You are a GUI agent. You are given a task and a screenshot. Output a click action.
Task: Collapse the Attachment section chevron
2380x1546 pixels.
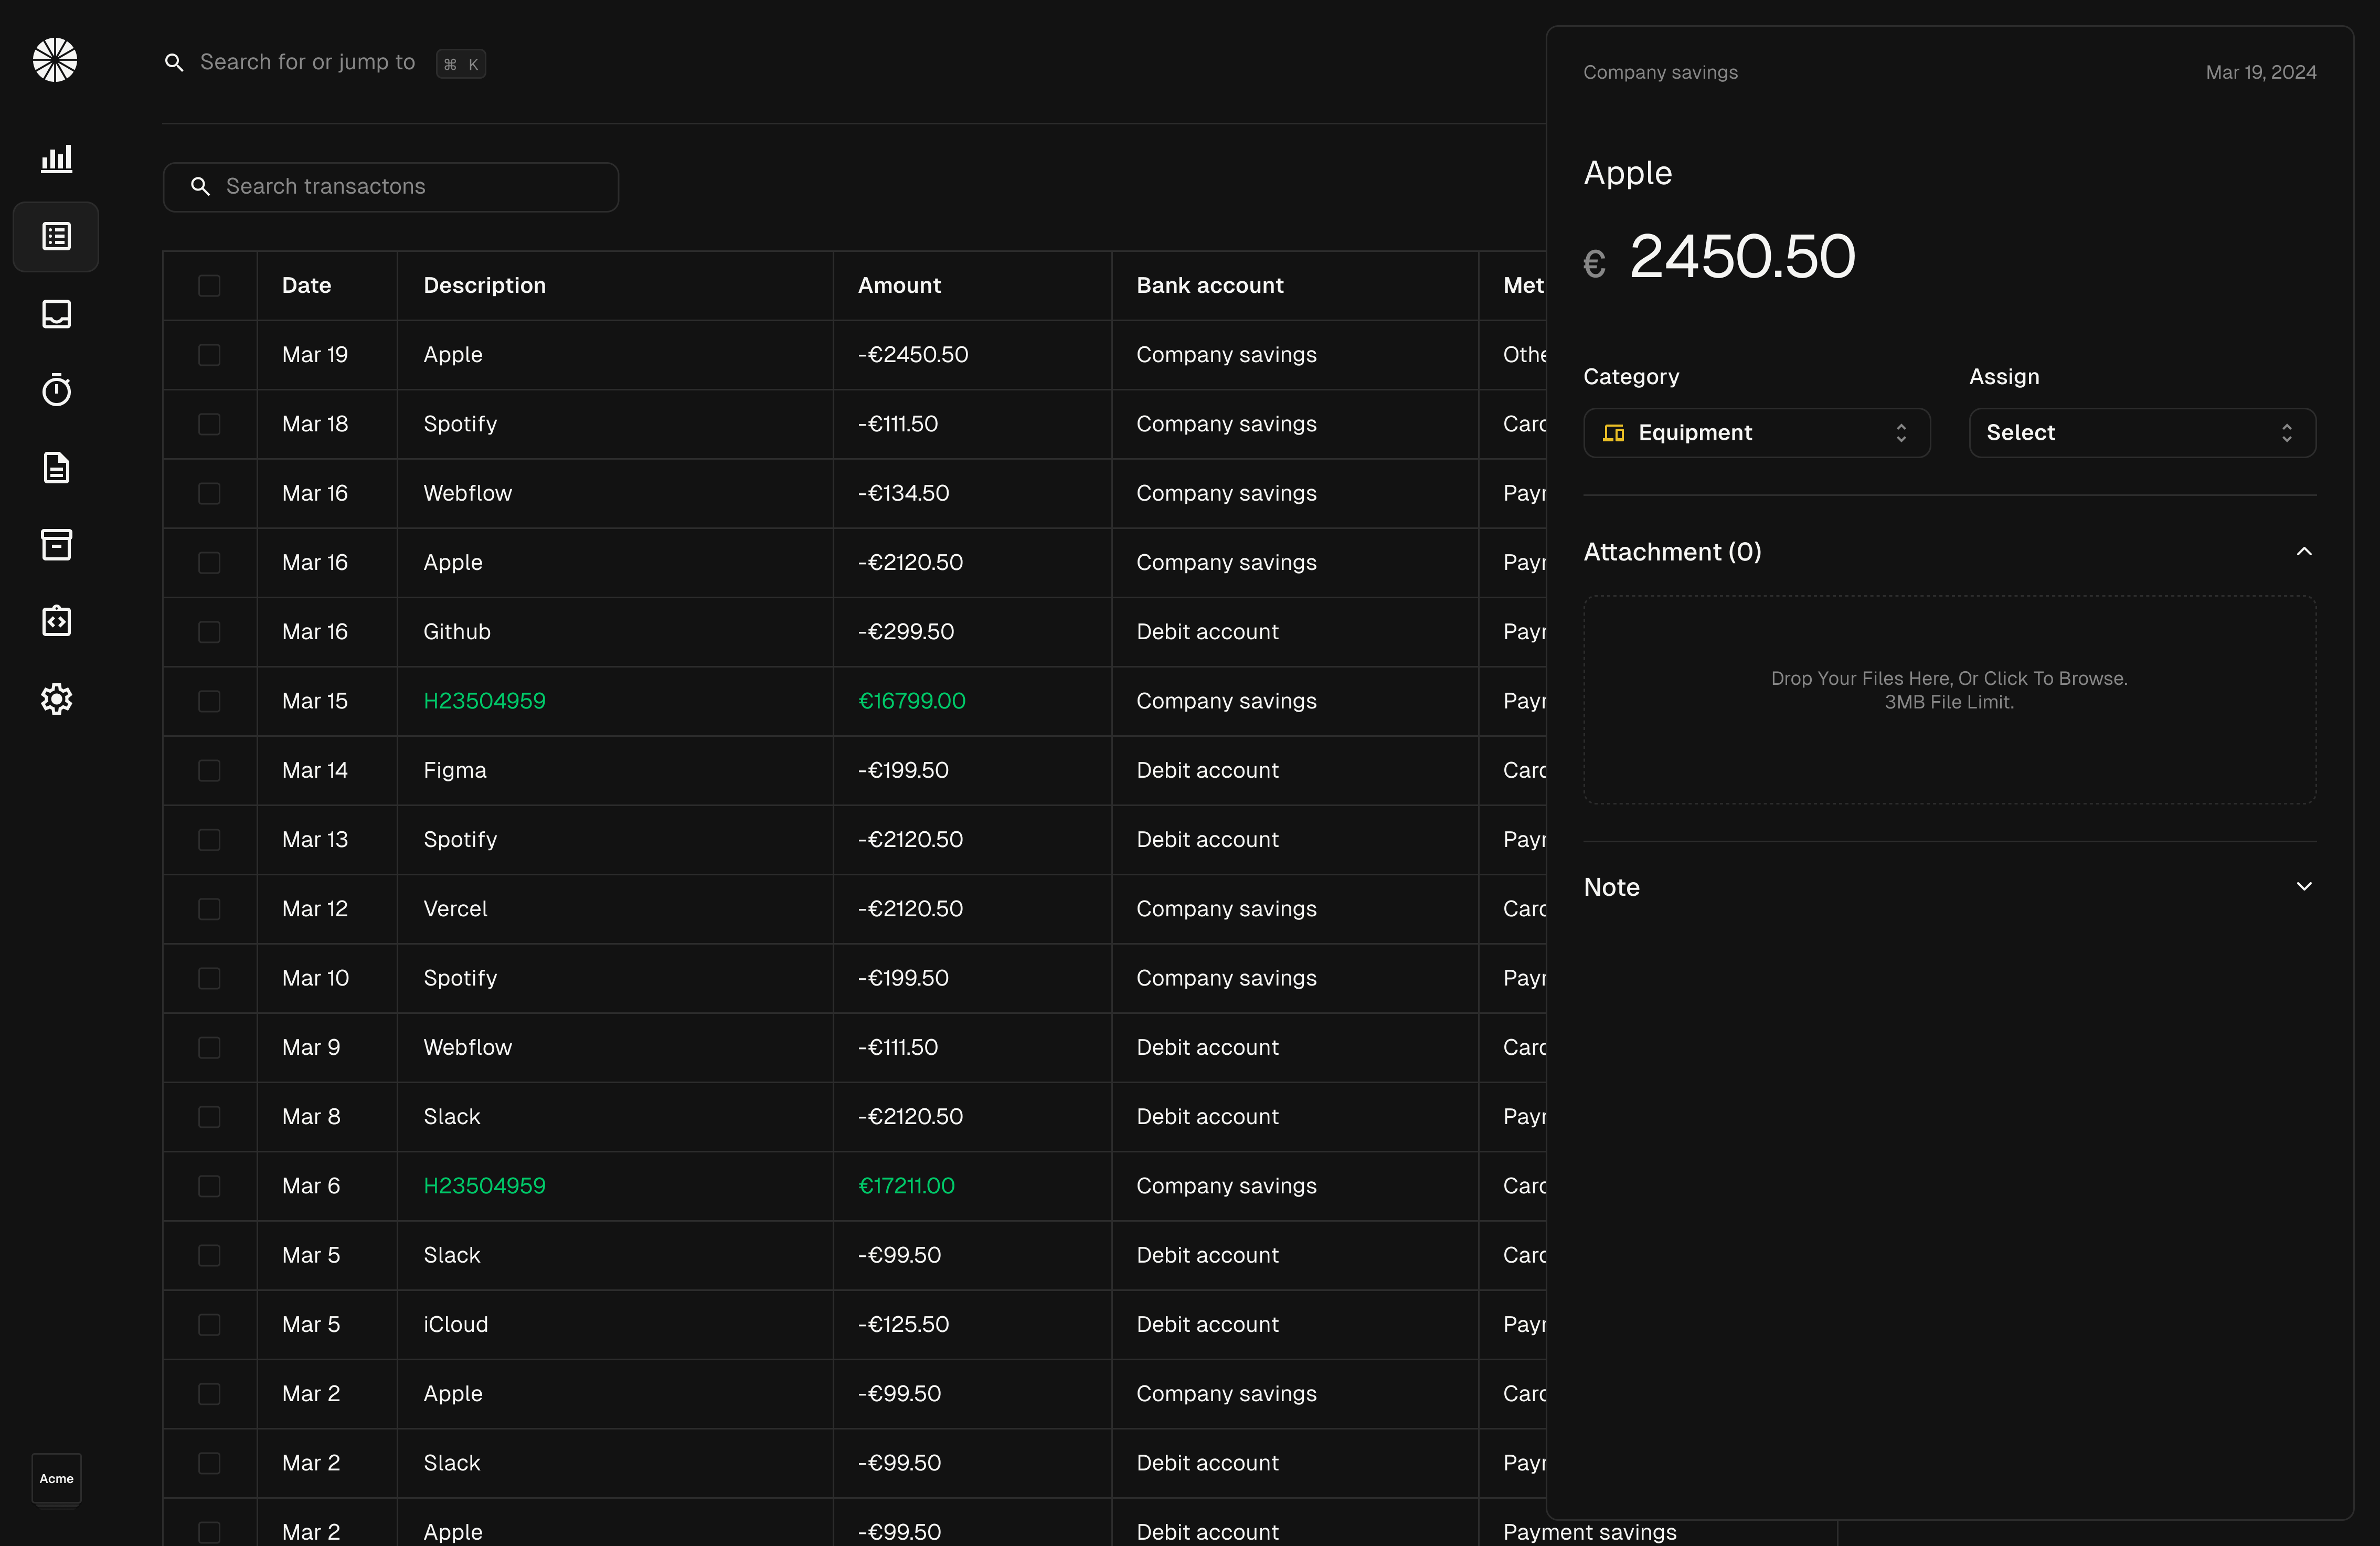tap(2304, 552)
